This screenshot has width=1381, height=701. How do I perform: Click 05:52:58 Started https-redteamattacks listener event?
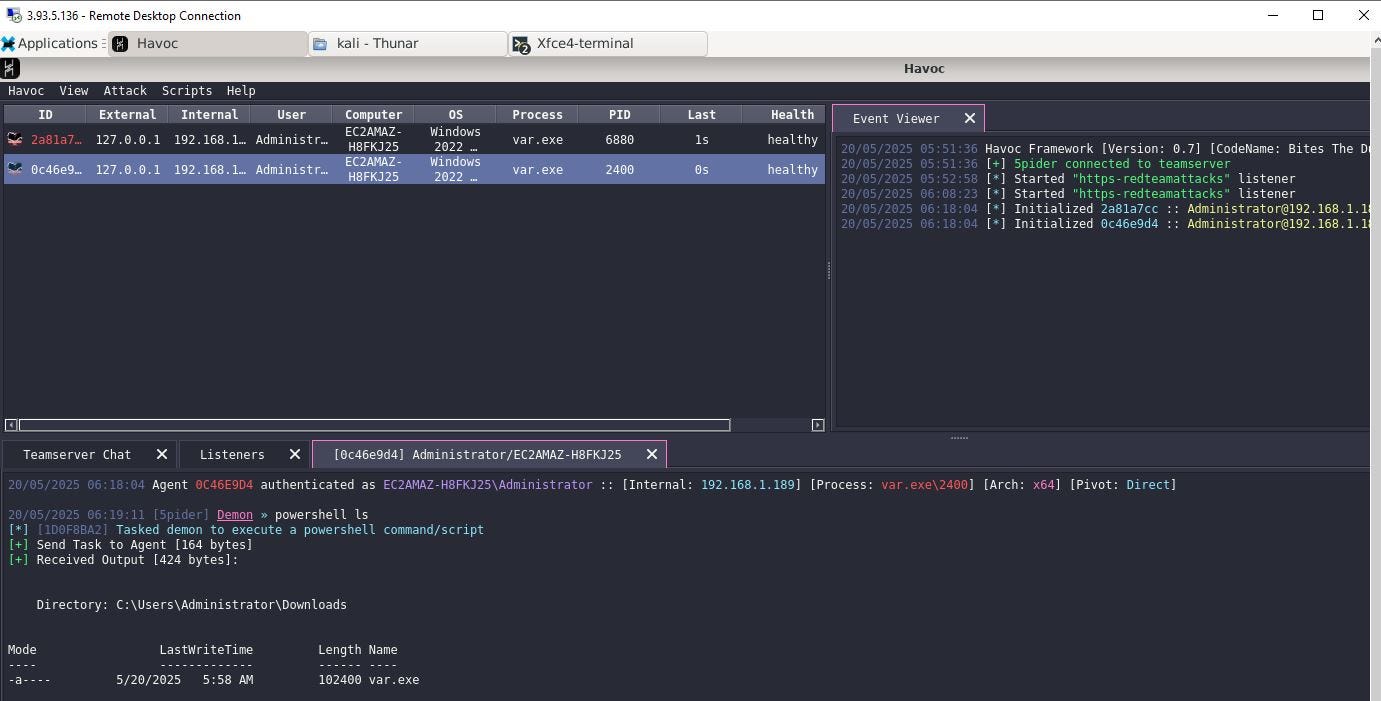coord(1068,179)
